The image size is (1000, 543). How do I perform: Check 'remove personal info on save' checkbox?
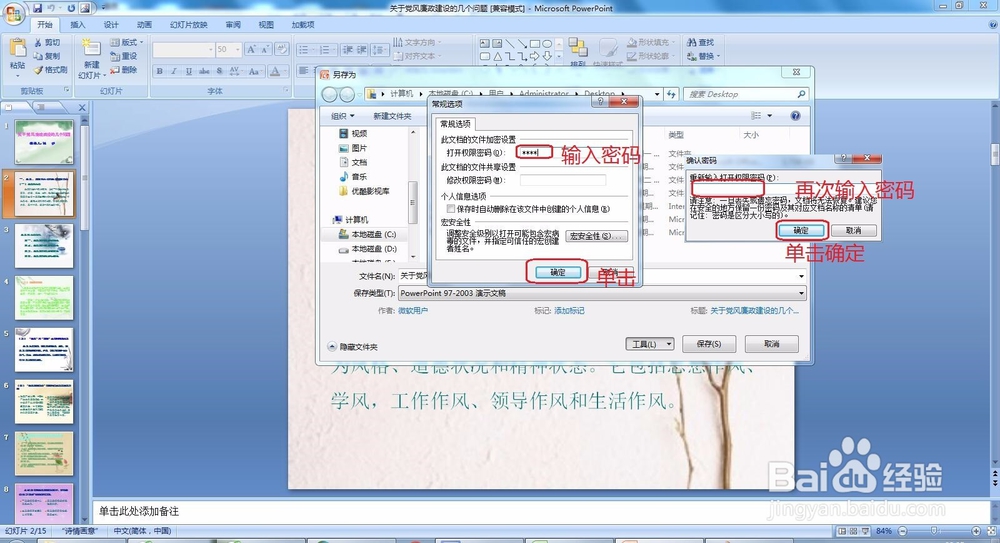coord(451,209)
